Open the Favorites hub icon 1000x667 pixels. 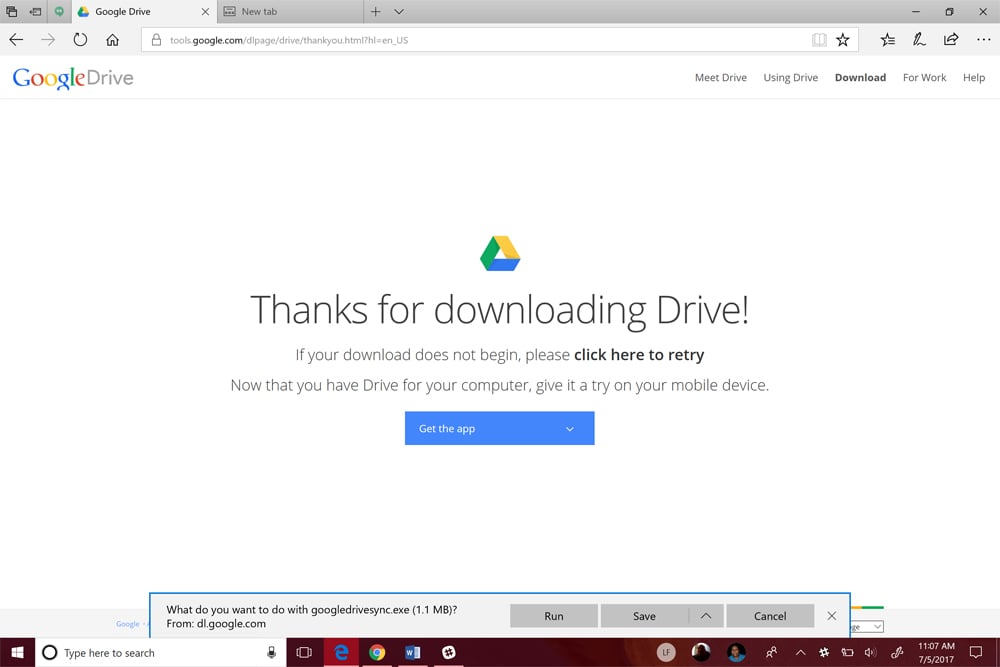click(887, 40)
